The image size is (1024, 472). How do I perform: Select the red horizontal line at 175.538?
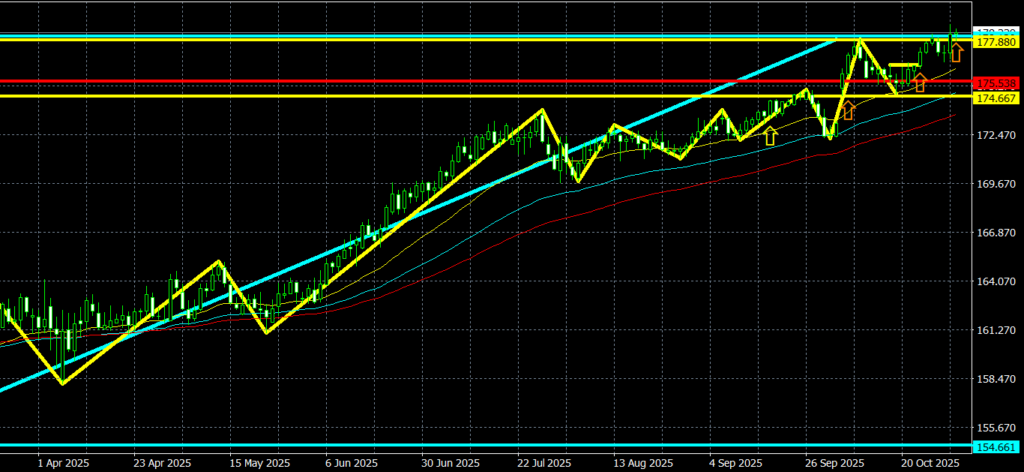(400, 81)
